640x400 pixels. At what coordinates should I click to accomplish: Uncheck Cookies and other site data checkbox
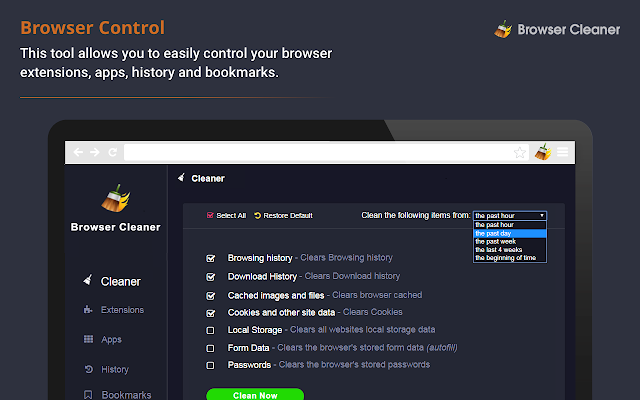[x=211, y=313]
